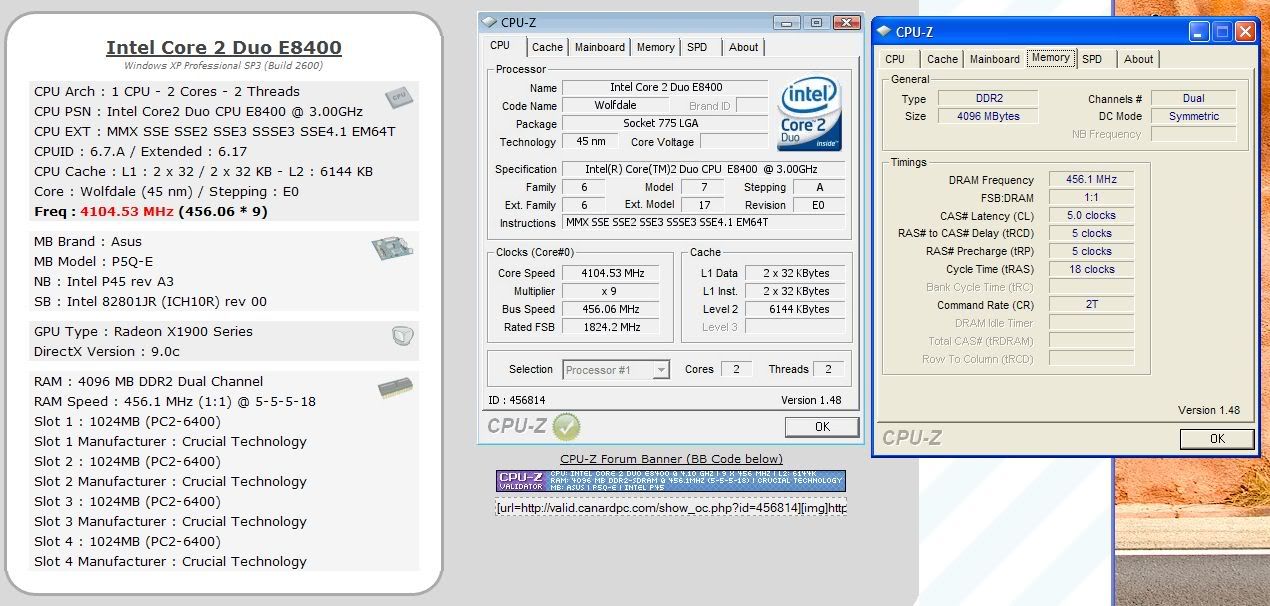Click the memory Size 4096 MBytes field

pyautogui.click(x=989, y=116)
